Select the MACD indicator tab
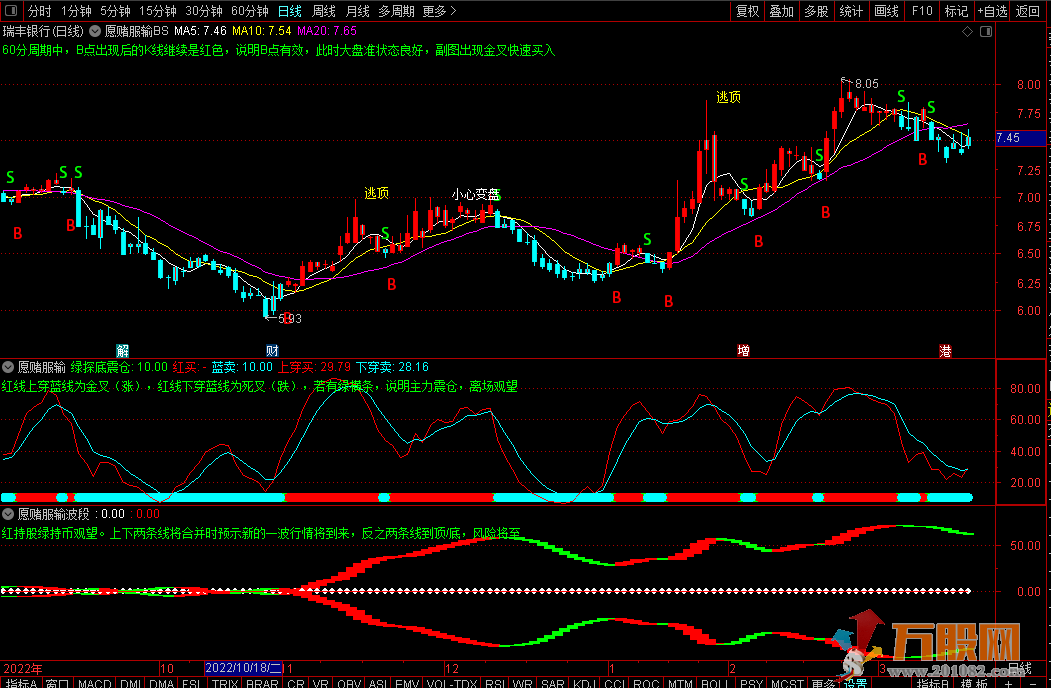1051x688 pixels. coord(95,683)
